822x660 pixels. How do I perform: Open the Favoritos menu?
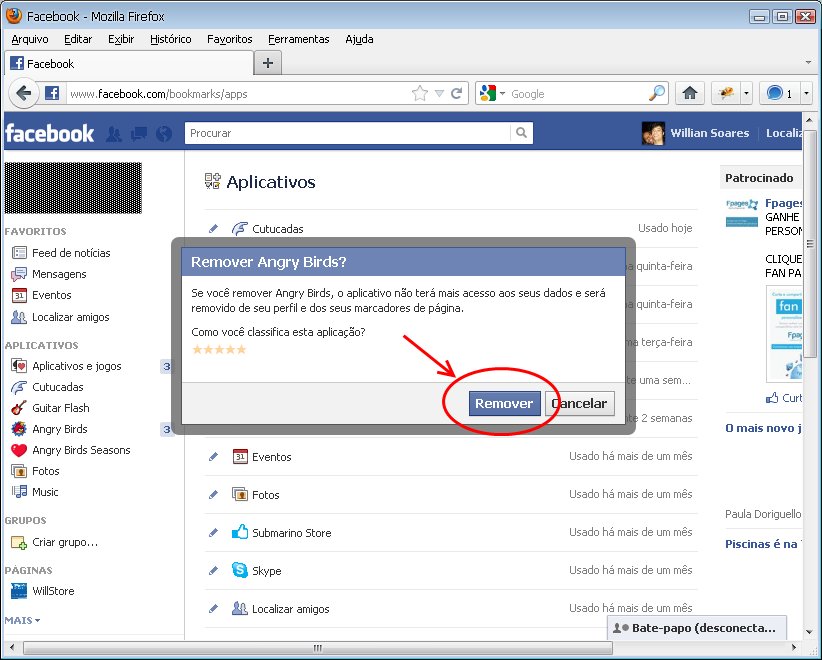tap(229, 39)
